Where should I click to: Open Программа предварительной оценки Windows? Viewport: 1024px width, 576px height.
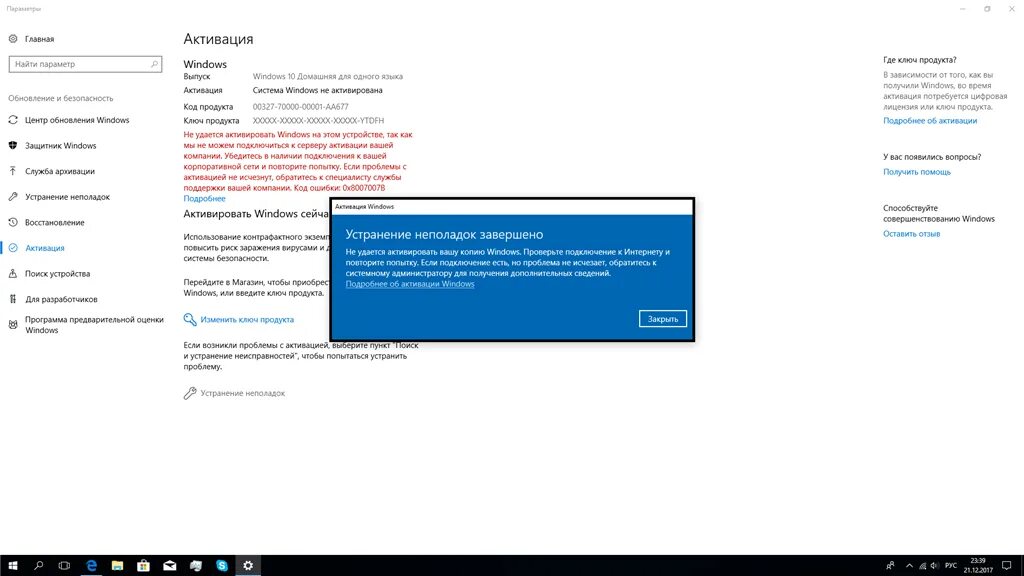pyautogui.click(x=94, y=325)
